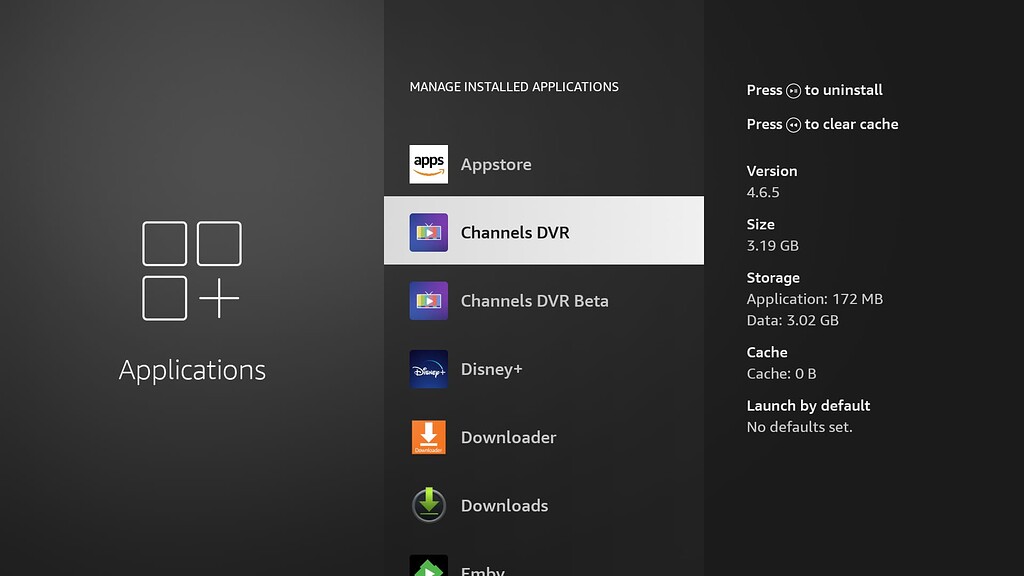Select the MANAGE INSTALLED APPLICATIONS heading
Screen dimensions: 1024x576
click(x=514, y=87)
